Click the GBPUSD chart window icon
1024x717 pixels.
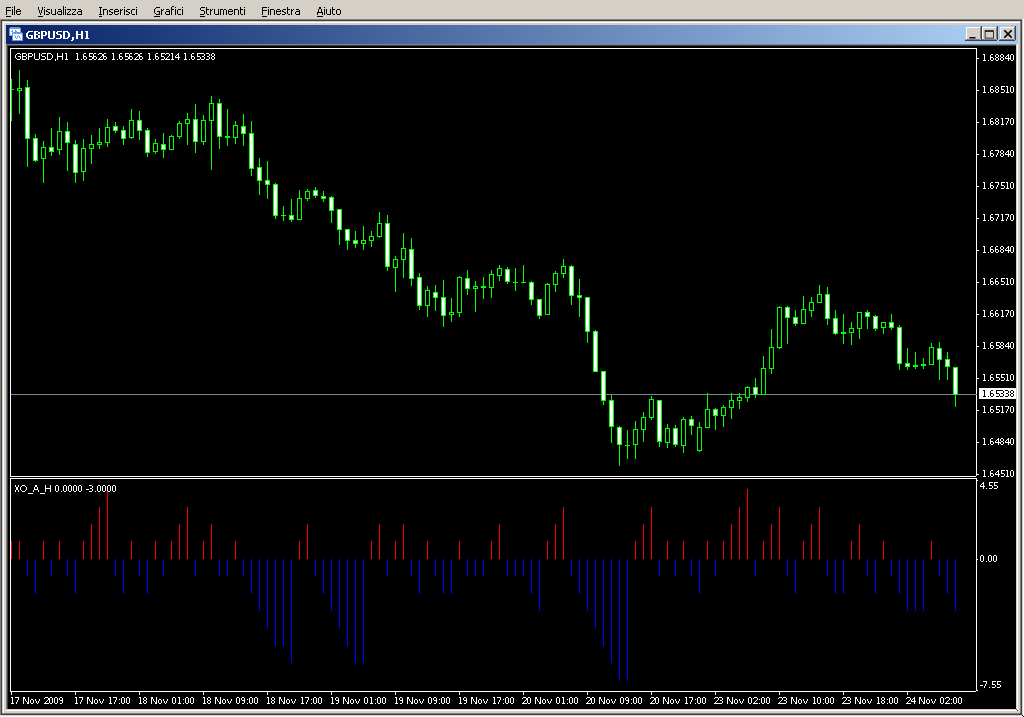coord(15,33)
